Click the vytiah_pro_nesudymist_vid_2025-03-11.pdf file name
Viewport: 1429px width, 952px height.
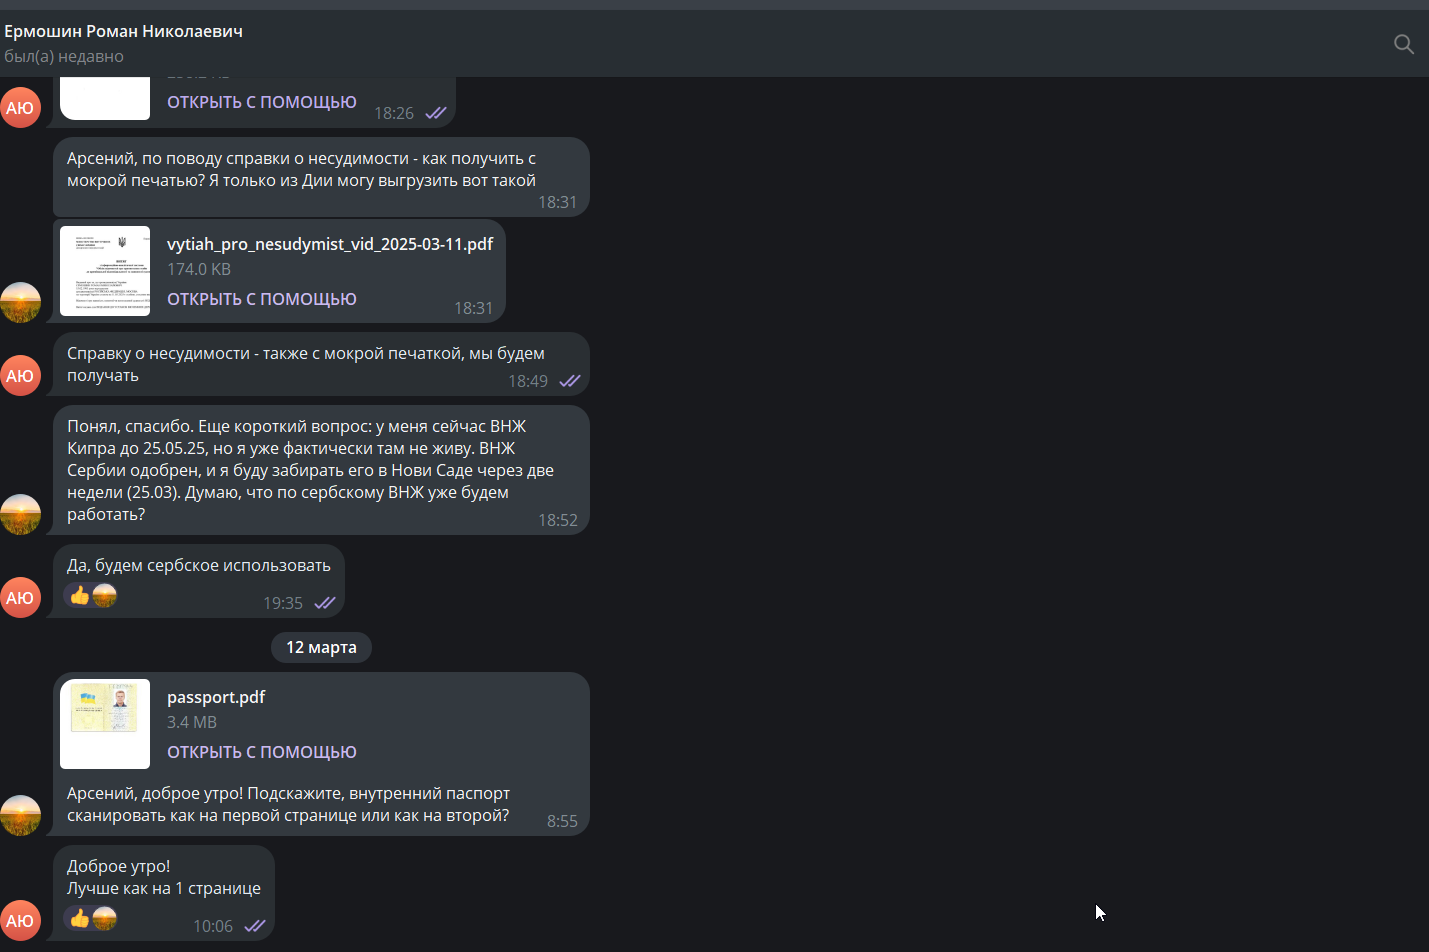coord(330,244)
